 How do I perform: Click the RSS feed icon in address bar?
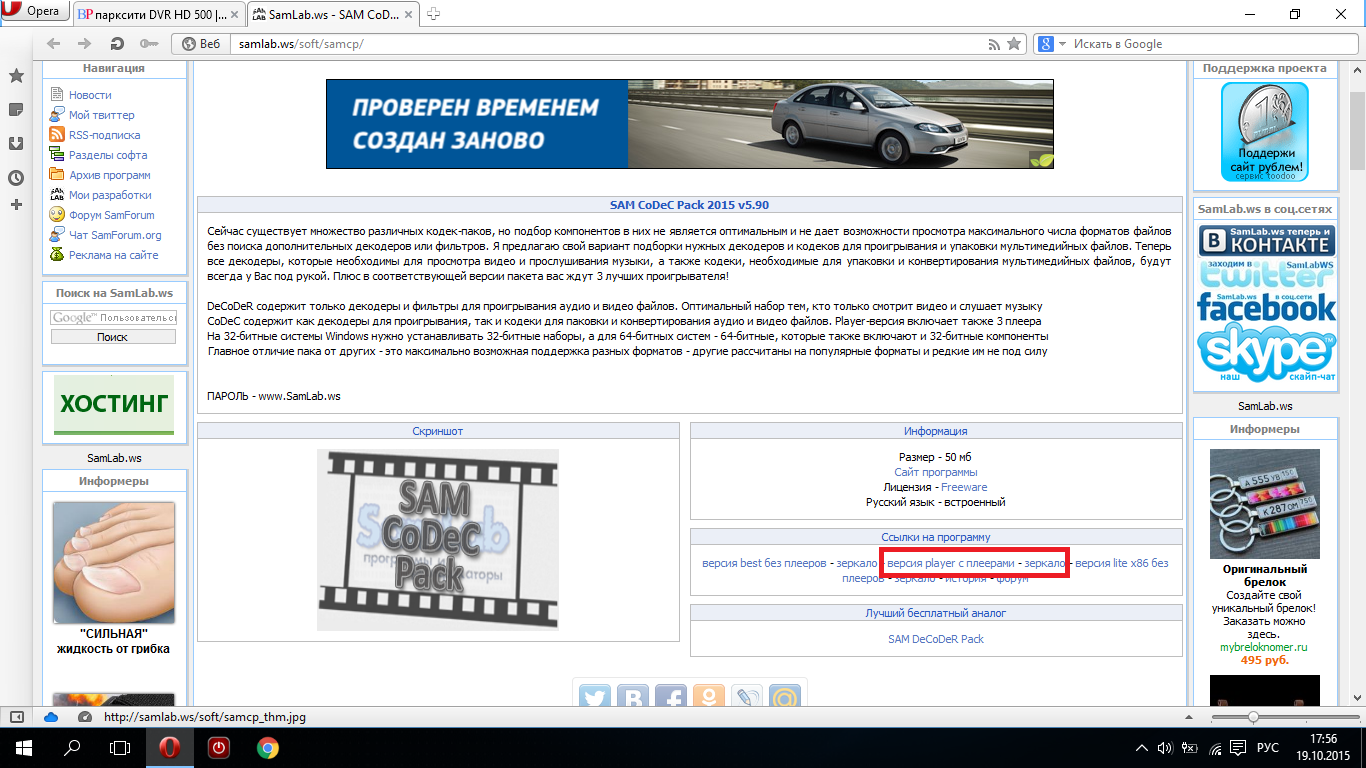click(x=993, y=44)
